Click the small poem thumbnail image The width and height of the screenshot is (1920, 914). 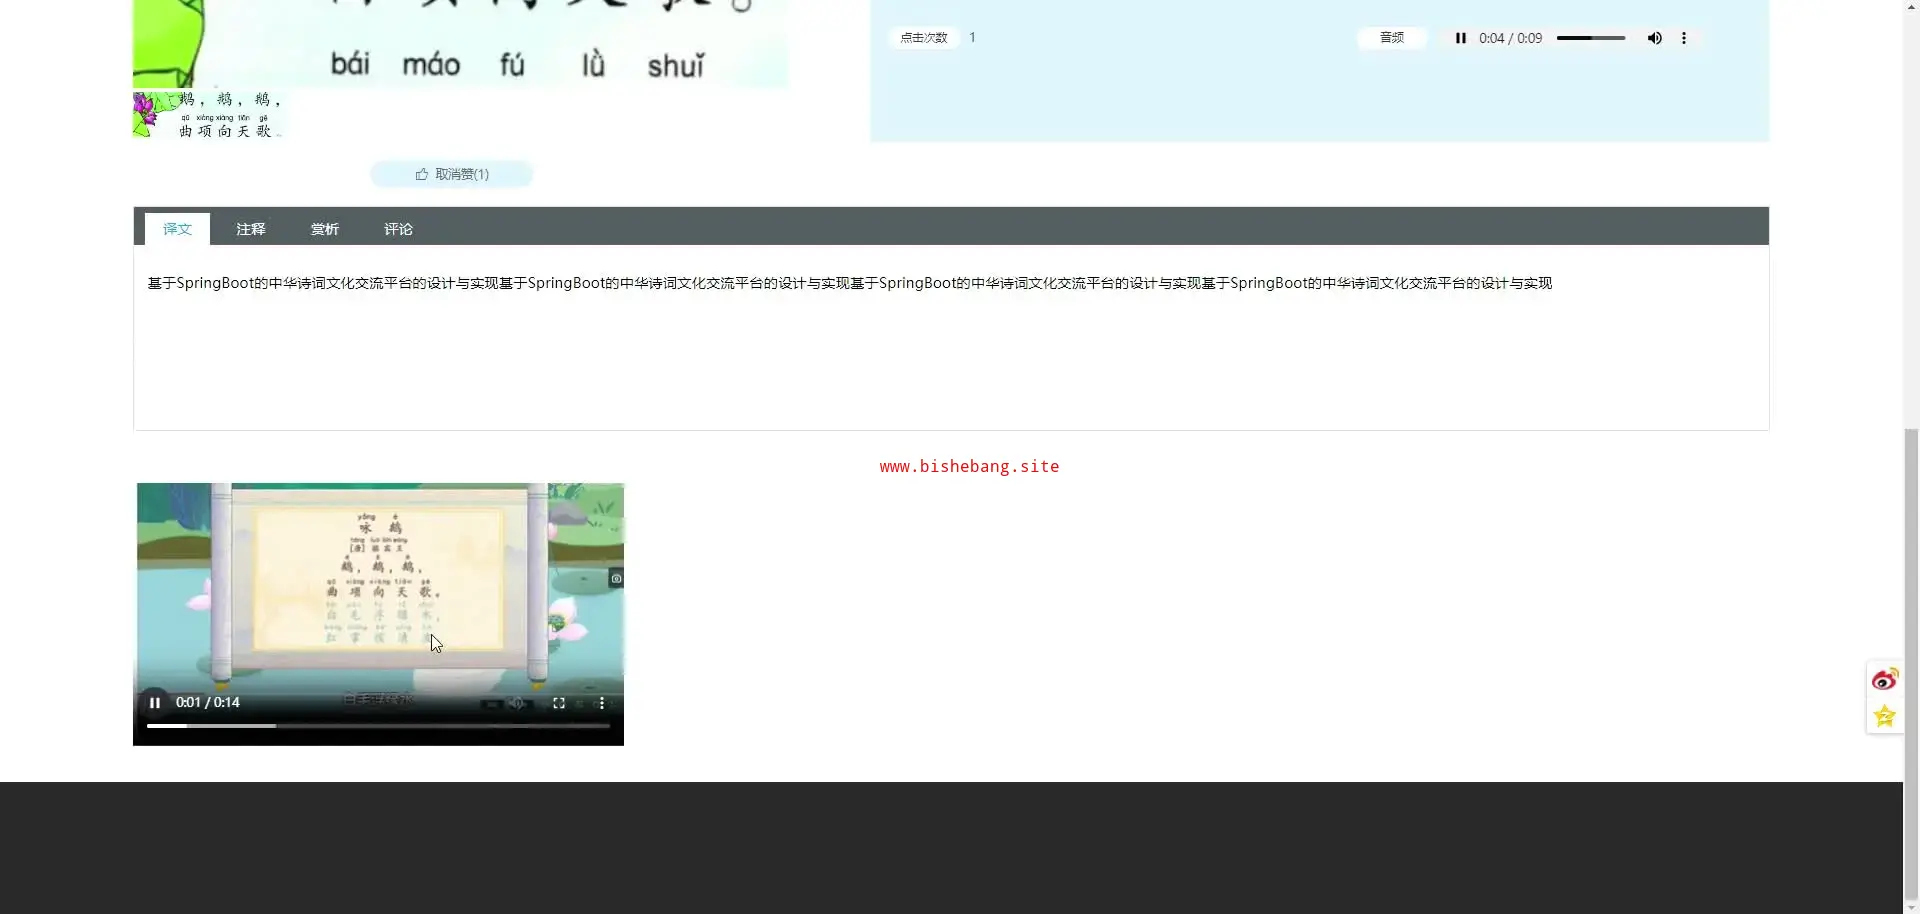coord(208,115)
